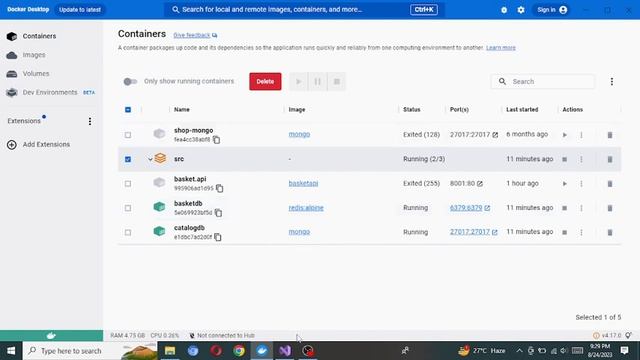Copy the catalogdb container ID

point(218,237)
